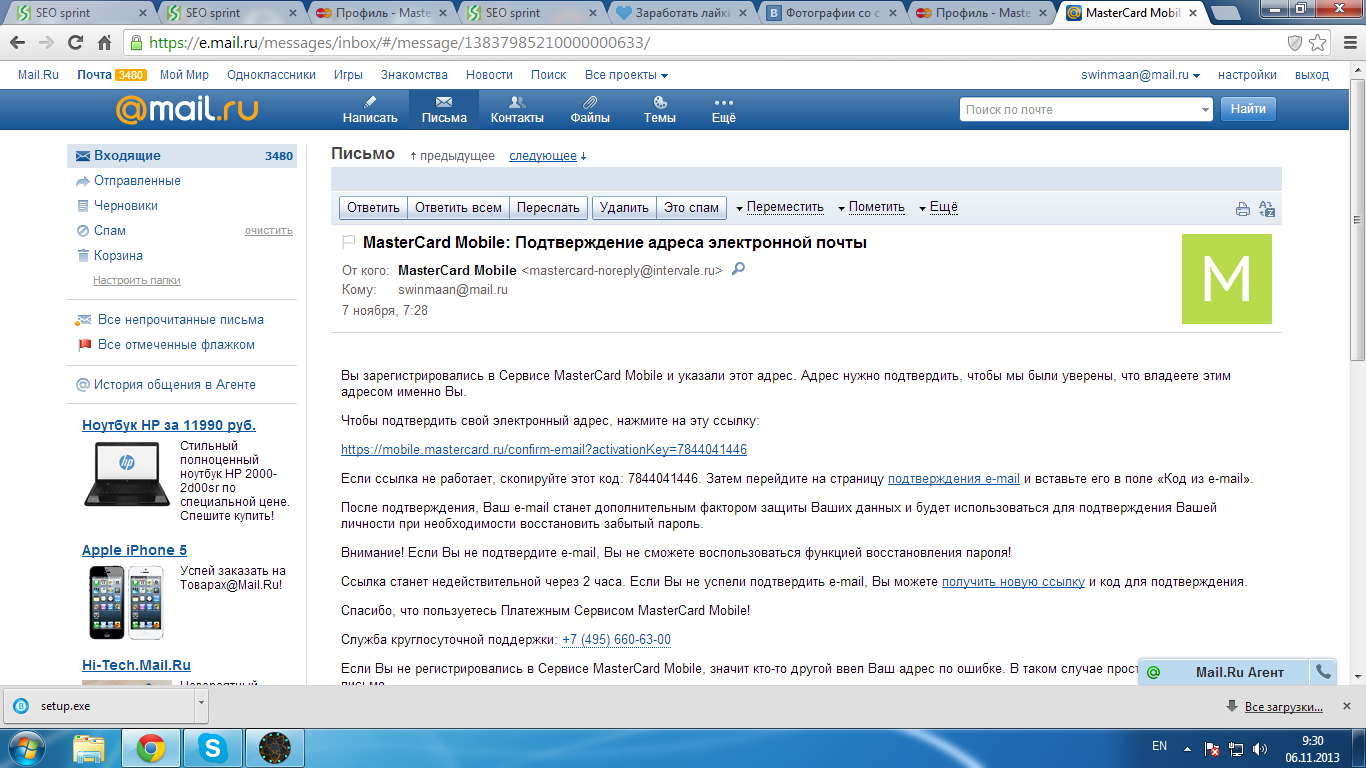Click the translate icon next to print
The image size is (1366, 768).
coord(1267,209)
